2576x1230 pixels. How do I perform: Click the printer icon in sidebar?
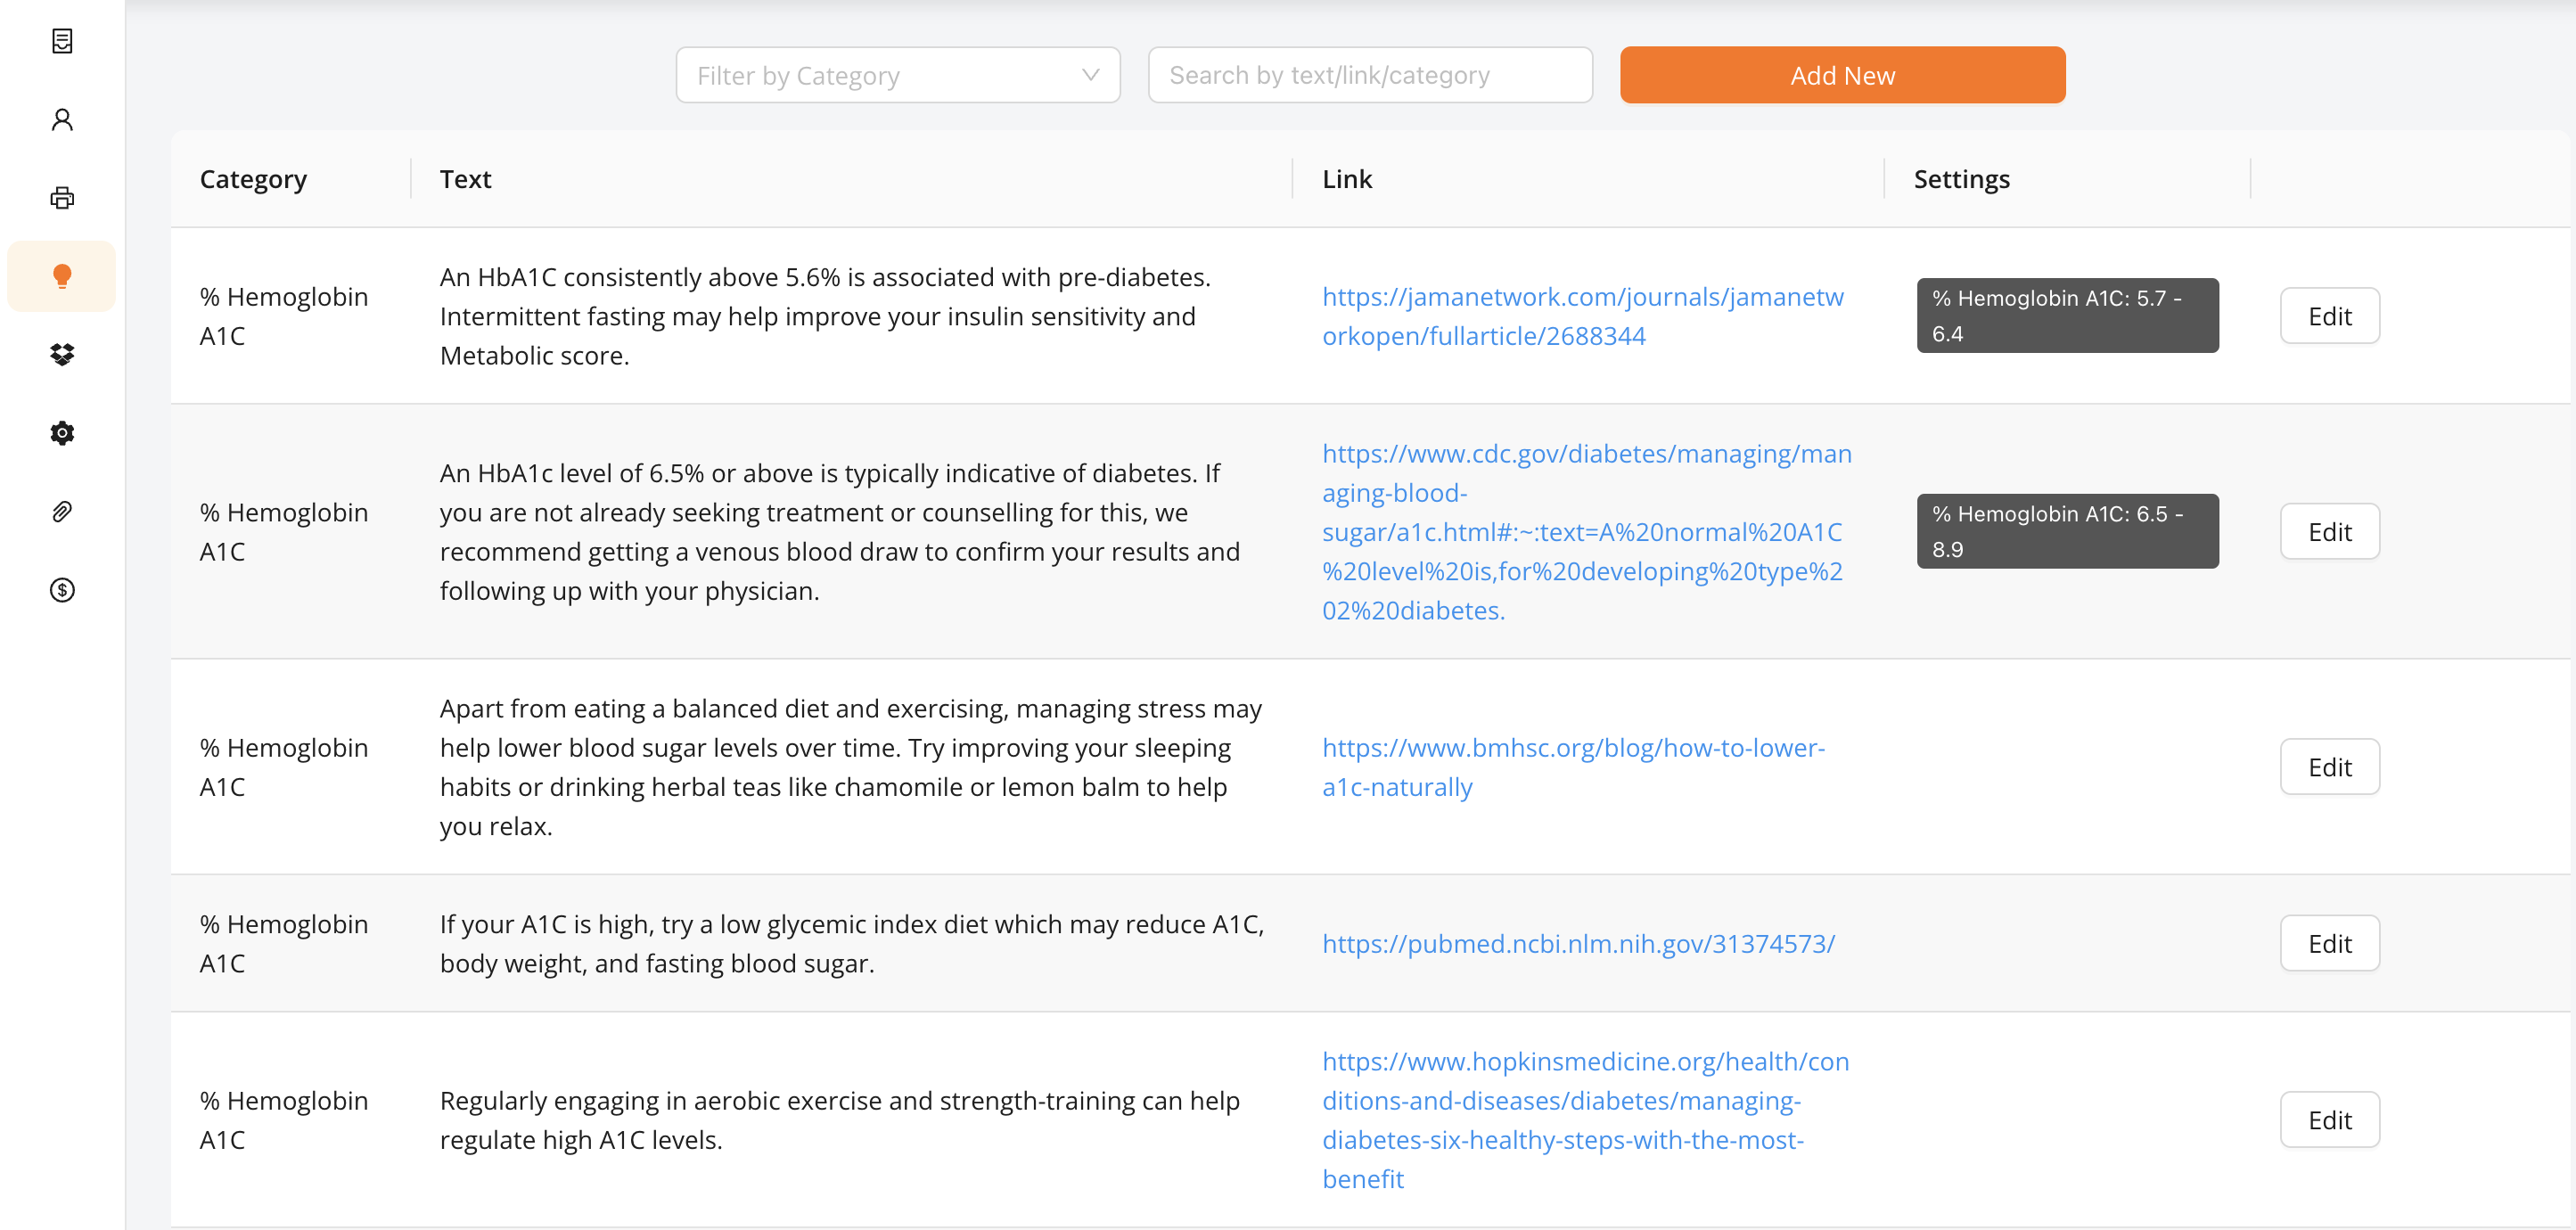click(x=62, y=198)
